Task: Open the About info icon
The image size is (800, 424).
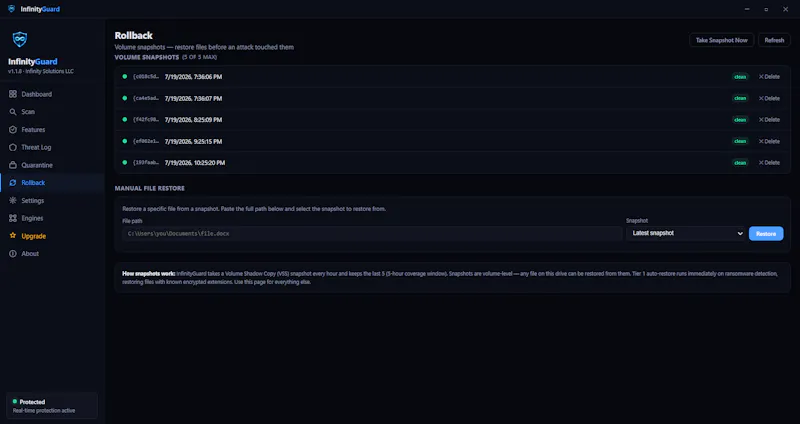Action: pyautogui.click(x=13, y=254)
